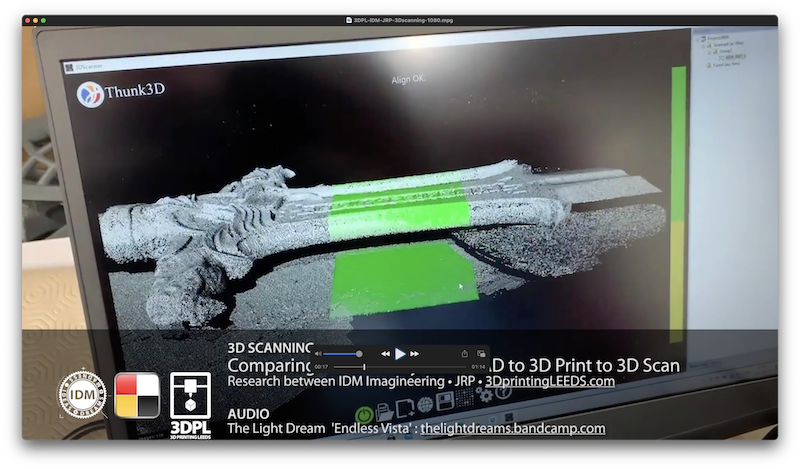Click the green window zoom button

tap(43, 19)
